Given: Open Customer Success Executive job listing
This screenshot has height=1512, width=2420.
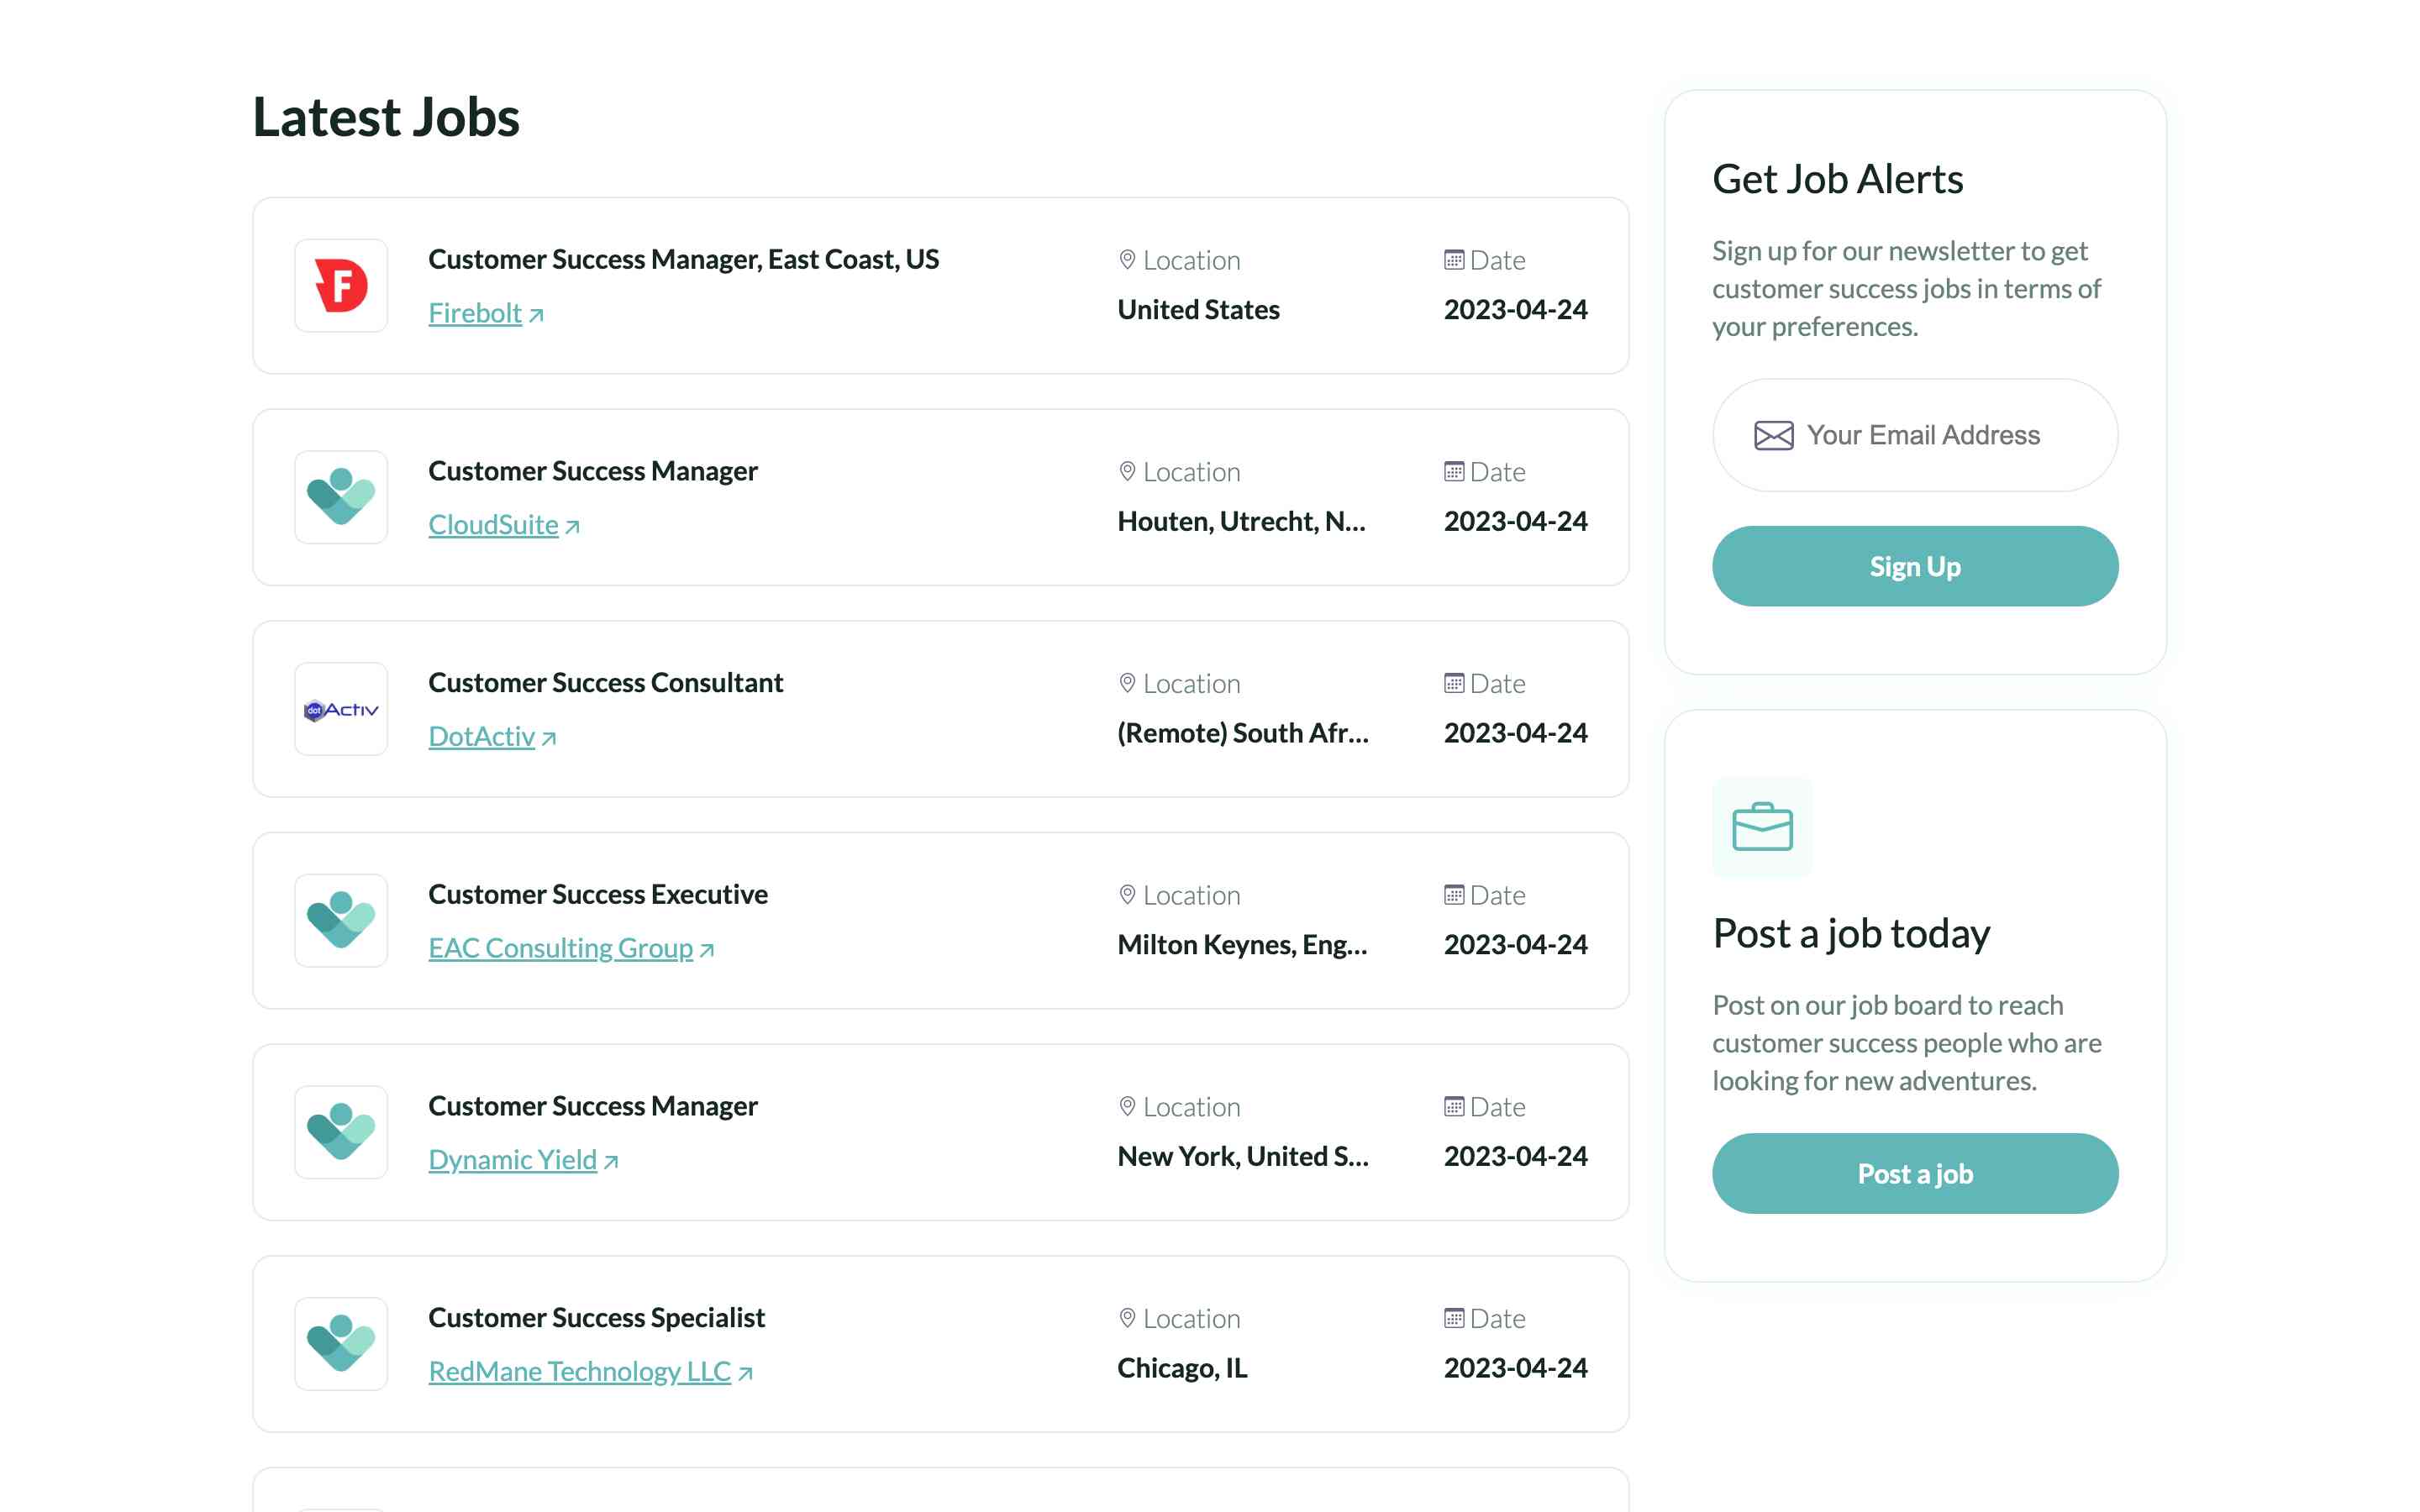Looking at the screenshot, I should point(598,894).
